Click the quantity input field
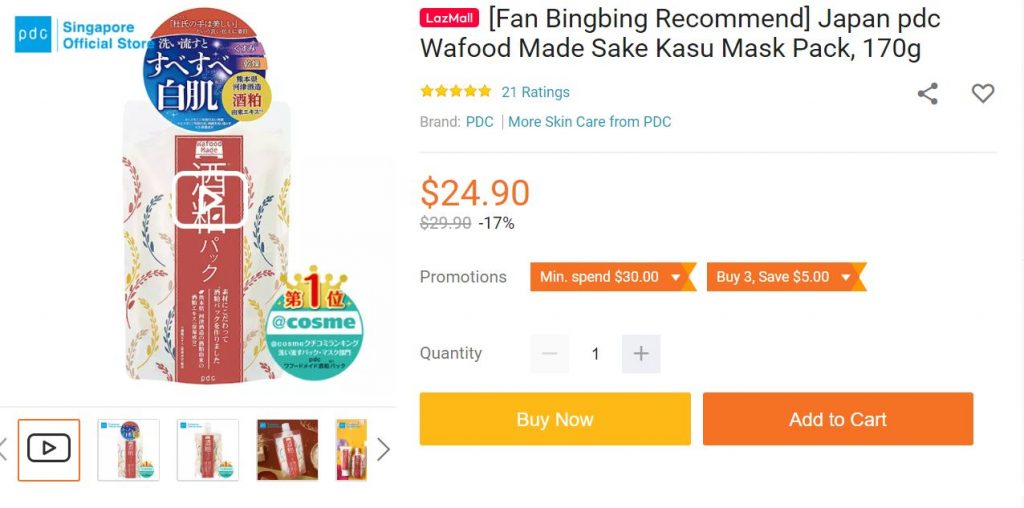Image resolution: width=1024 pixels, height=508 pixels. coord(595,354)
